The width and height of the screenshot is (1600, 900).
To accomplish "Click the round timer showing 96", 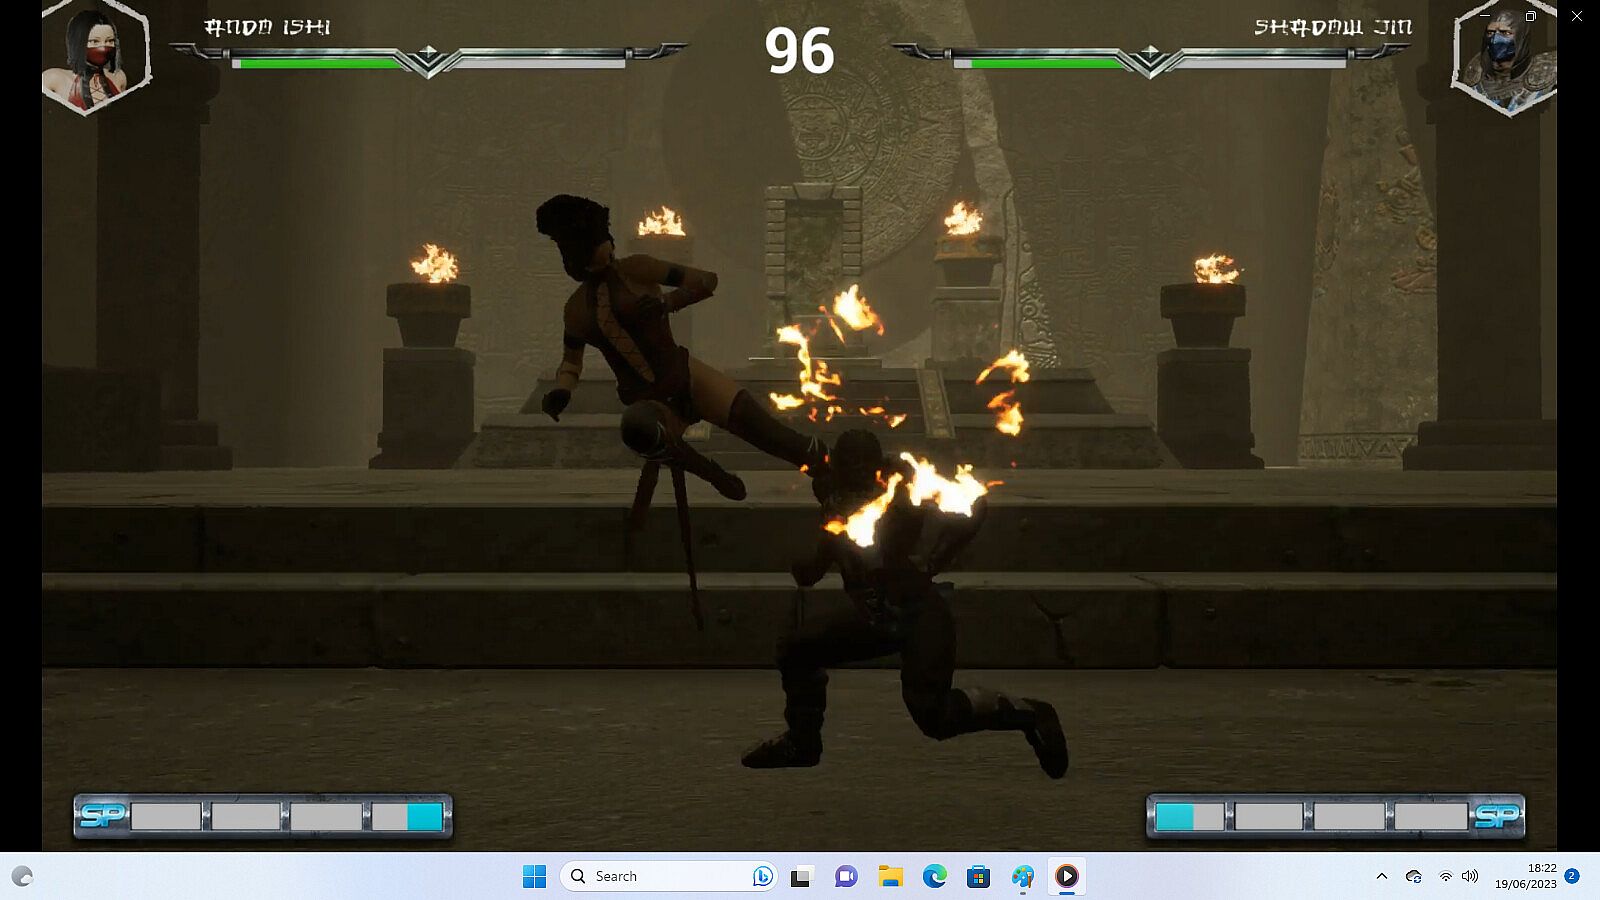I will pyautogui.click(x=799, y=51).
